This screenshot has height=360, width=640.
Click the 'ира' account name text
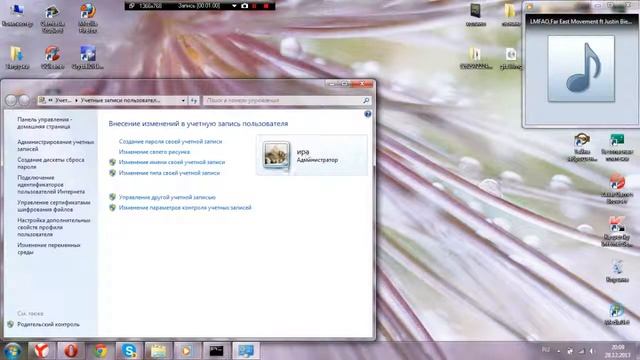pos(303,152)
